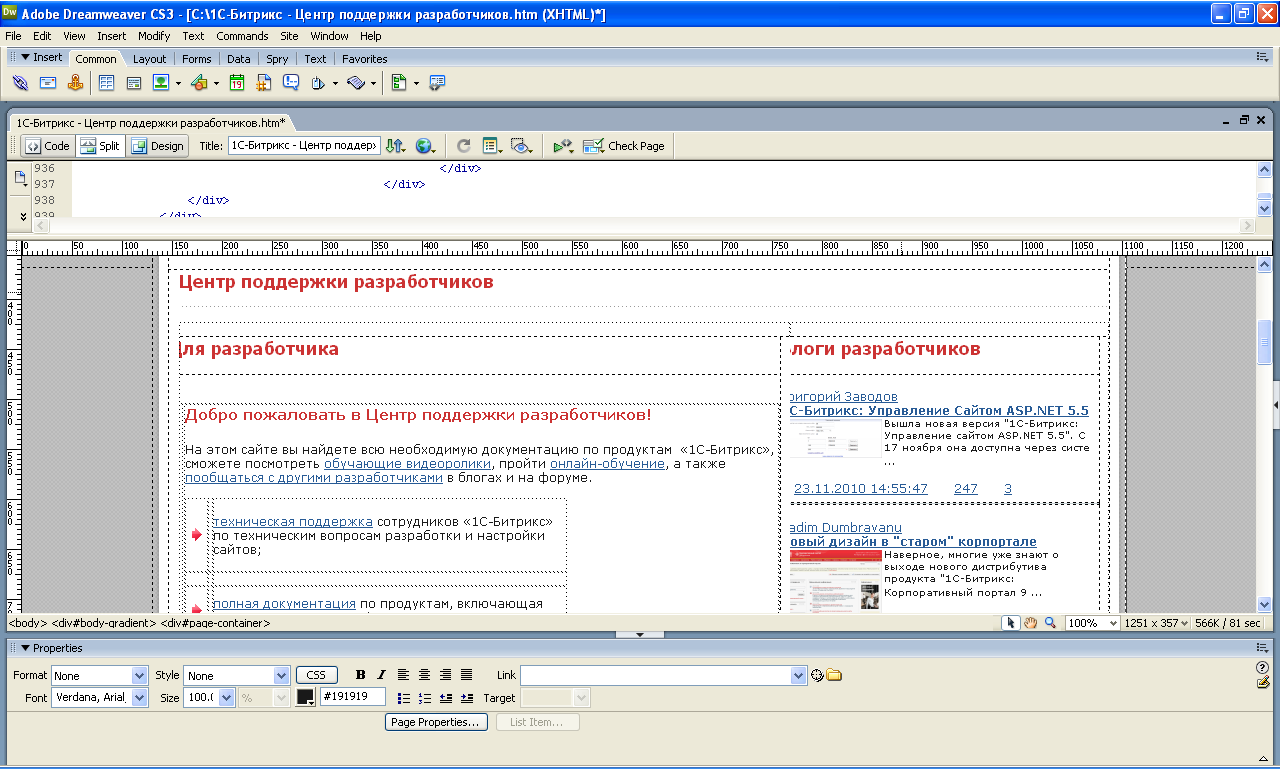Open the Tag Chooser
The width and height of the screenshot is (1280, 769).
coord(437,83)
